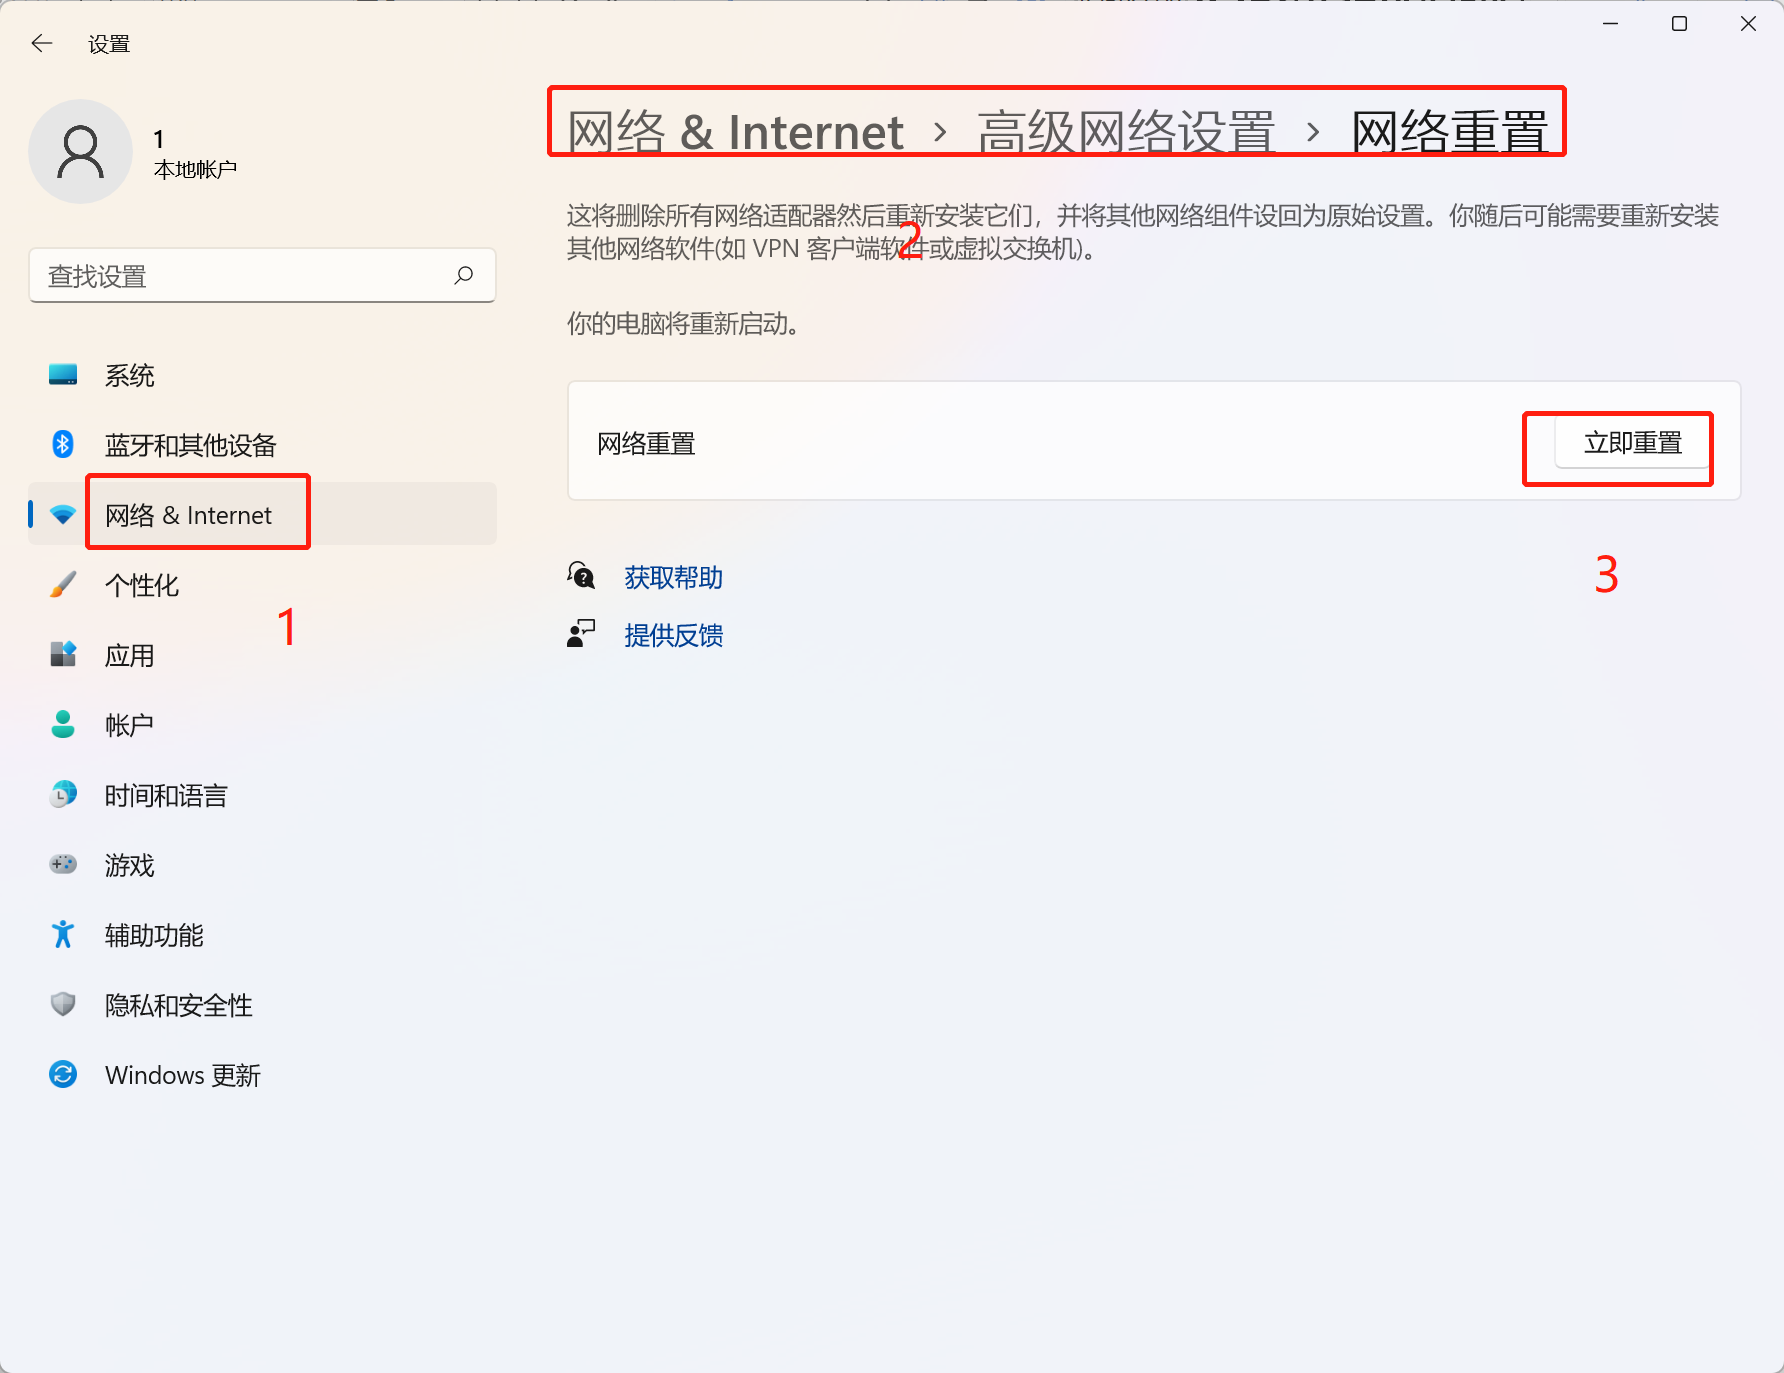
Task: Click the search magnifier icon
Action: pyautogui.click(x=463, y=275)
